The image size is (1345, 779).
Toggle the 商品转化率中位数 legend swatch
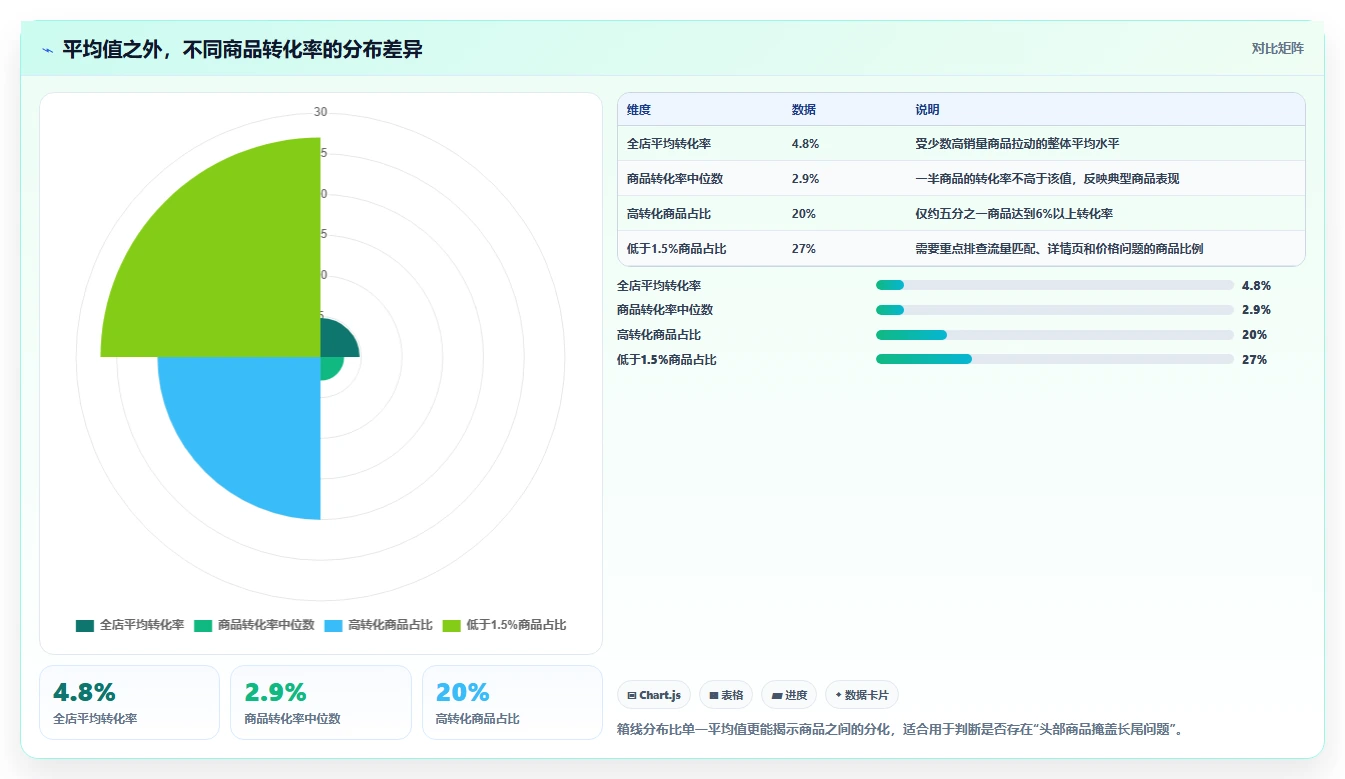pos(203,625)
